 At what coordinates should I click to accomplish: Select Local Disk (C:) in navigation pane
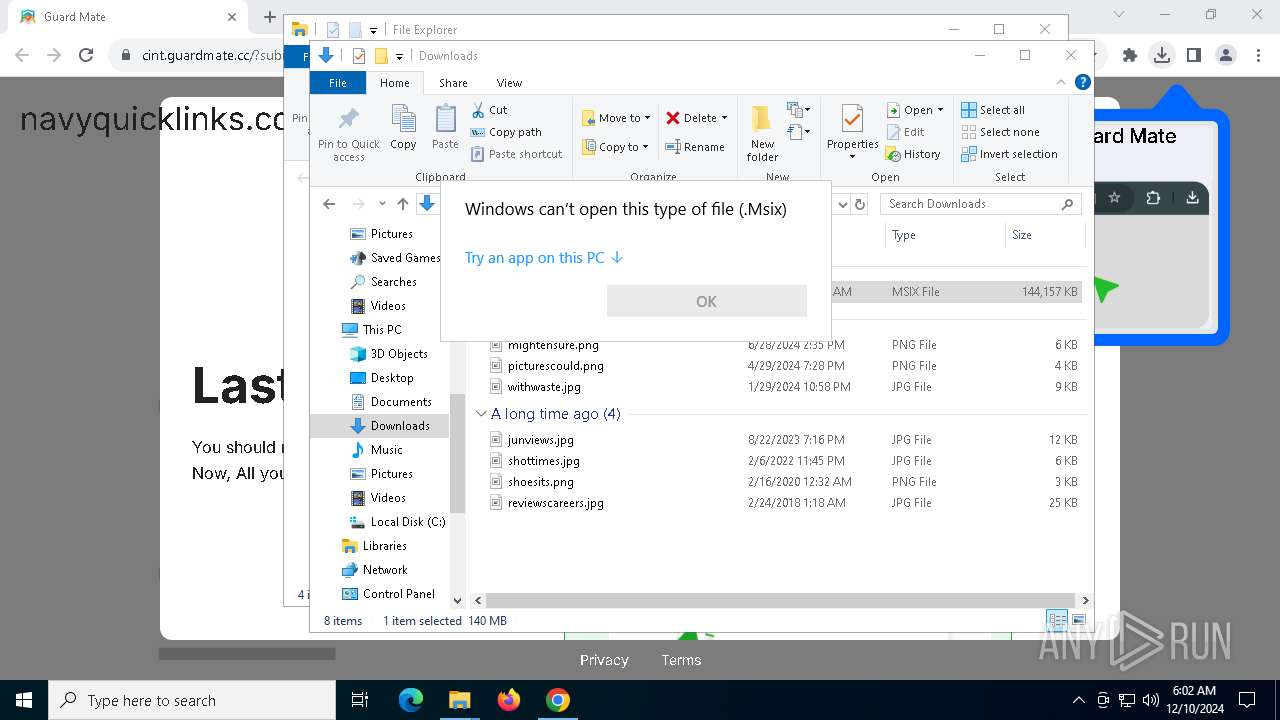coord(397,522)
